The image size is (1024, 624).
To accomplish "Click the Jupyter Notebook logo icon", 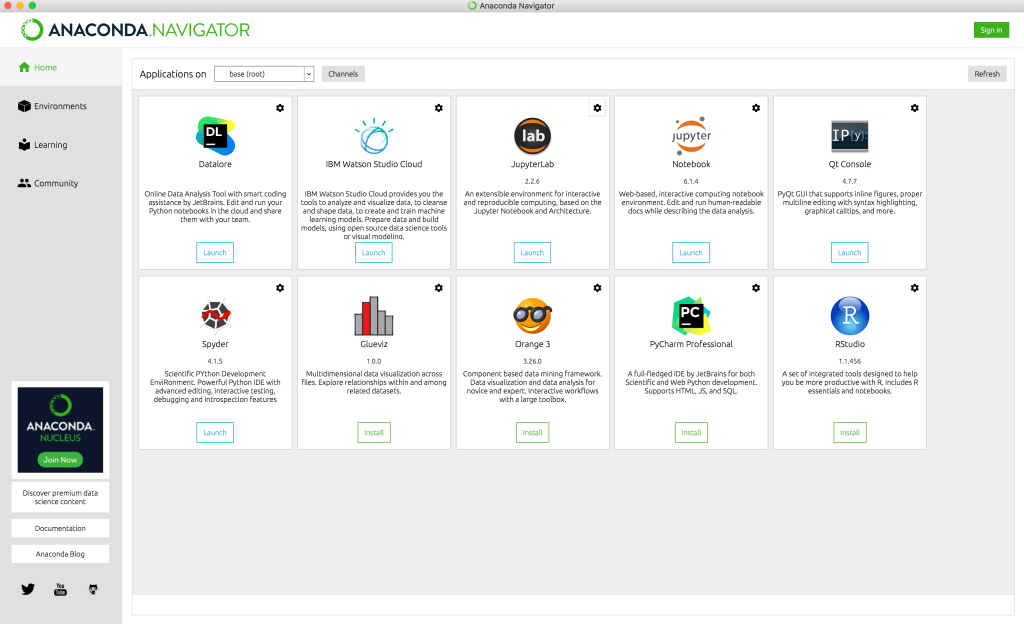I will 691,135.
